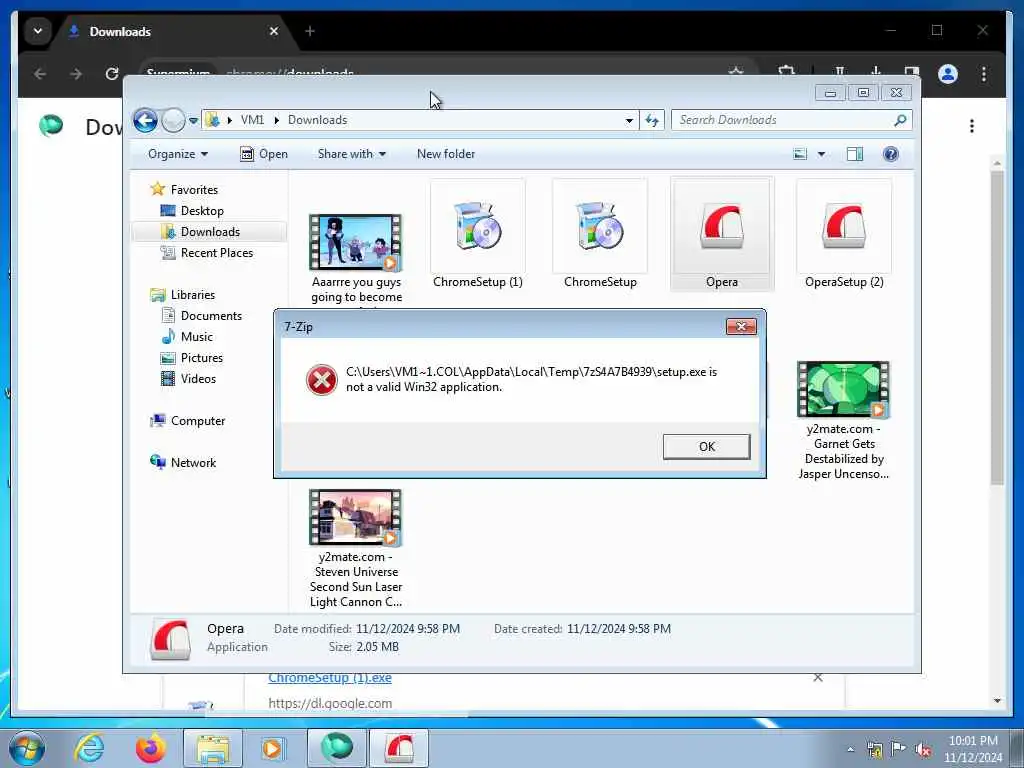Click OK in the 7-Zip error dialog
The height and width of the screenshot is (768, 1024).
coord(706,447)
